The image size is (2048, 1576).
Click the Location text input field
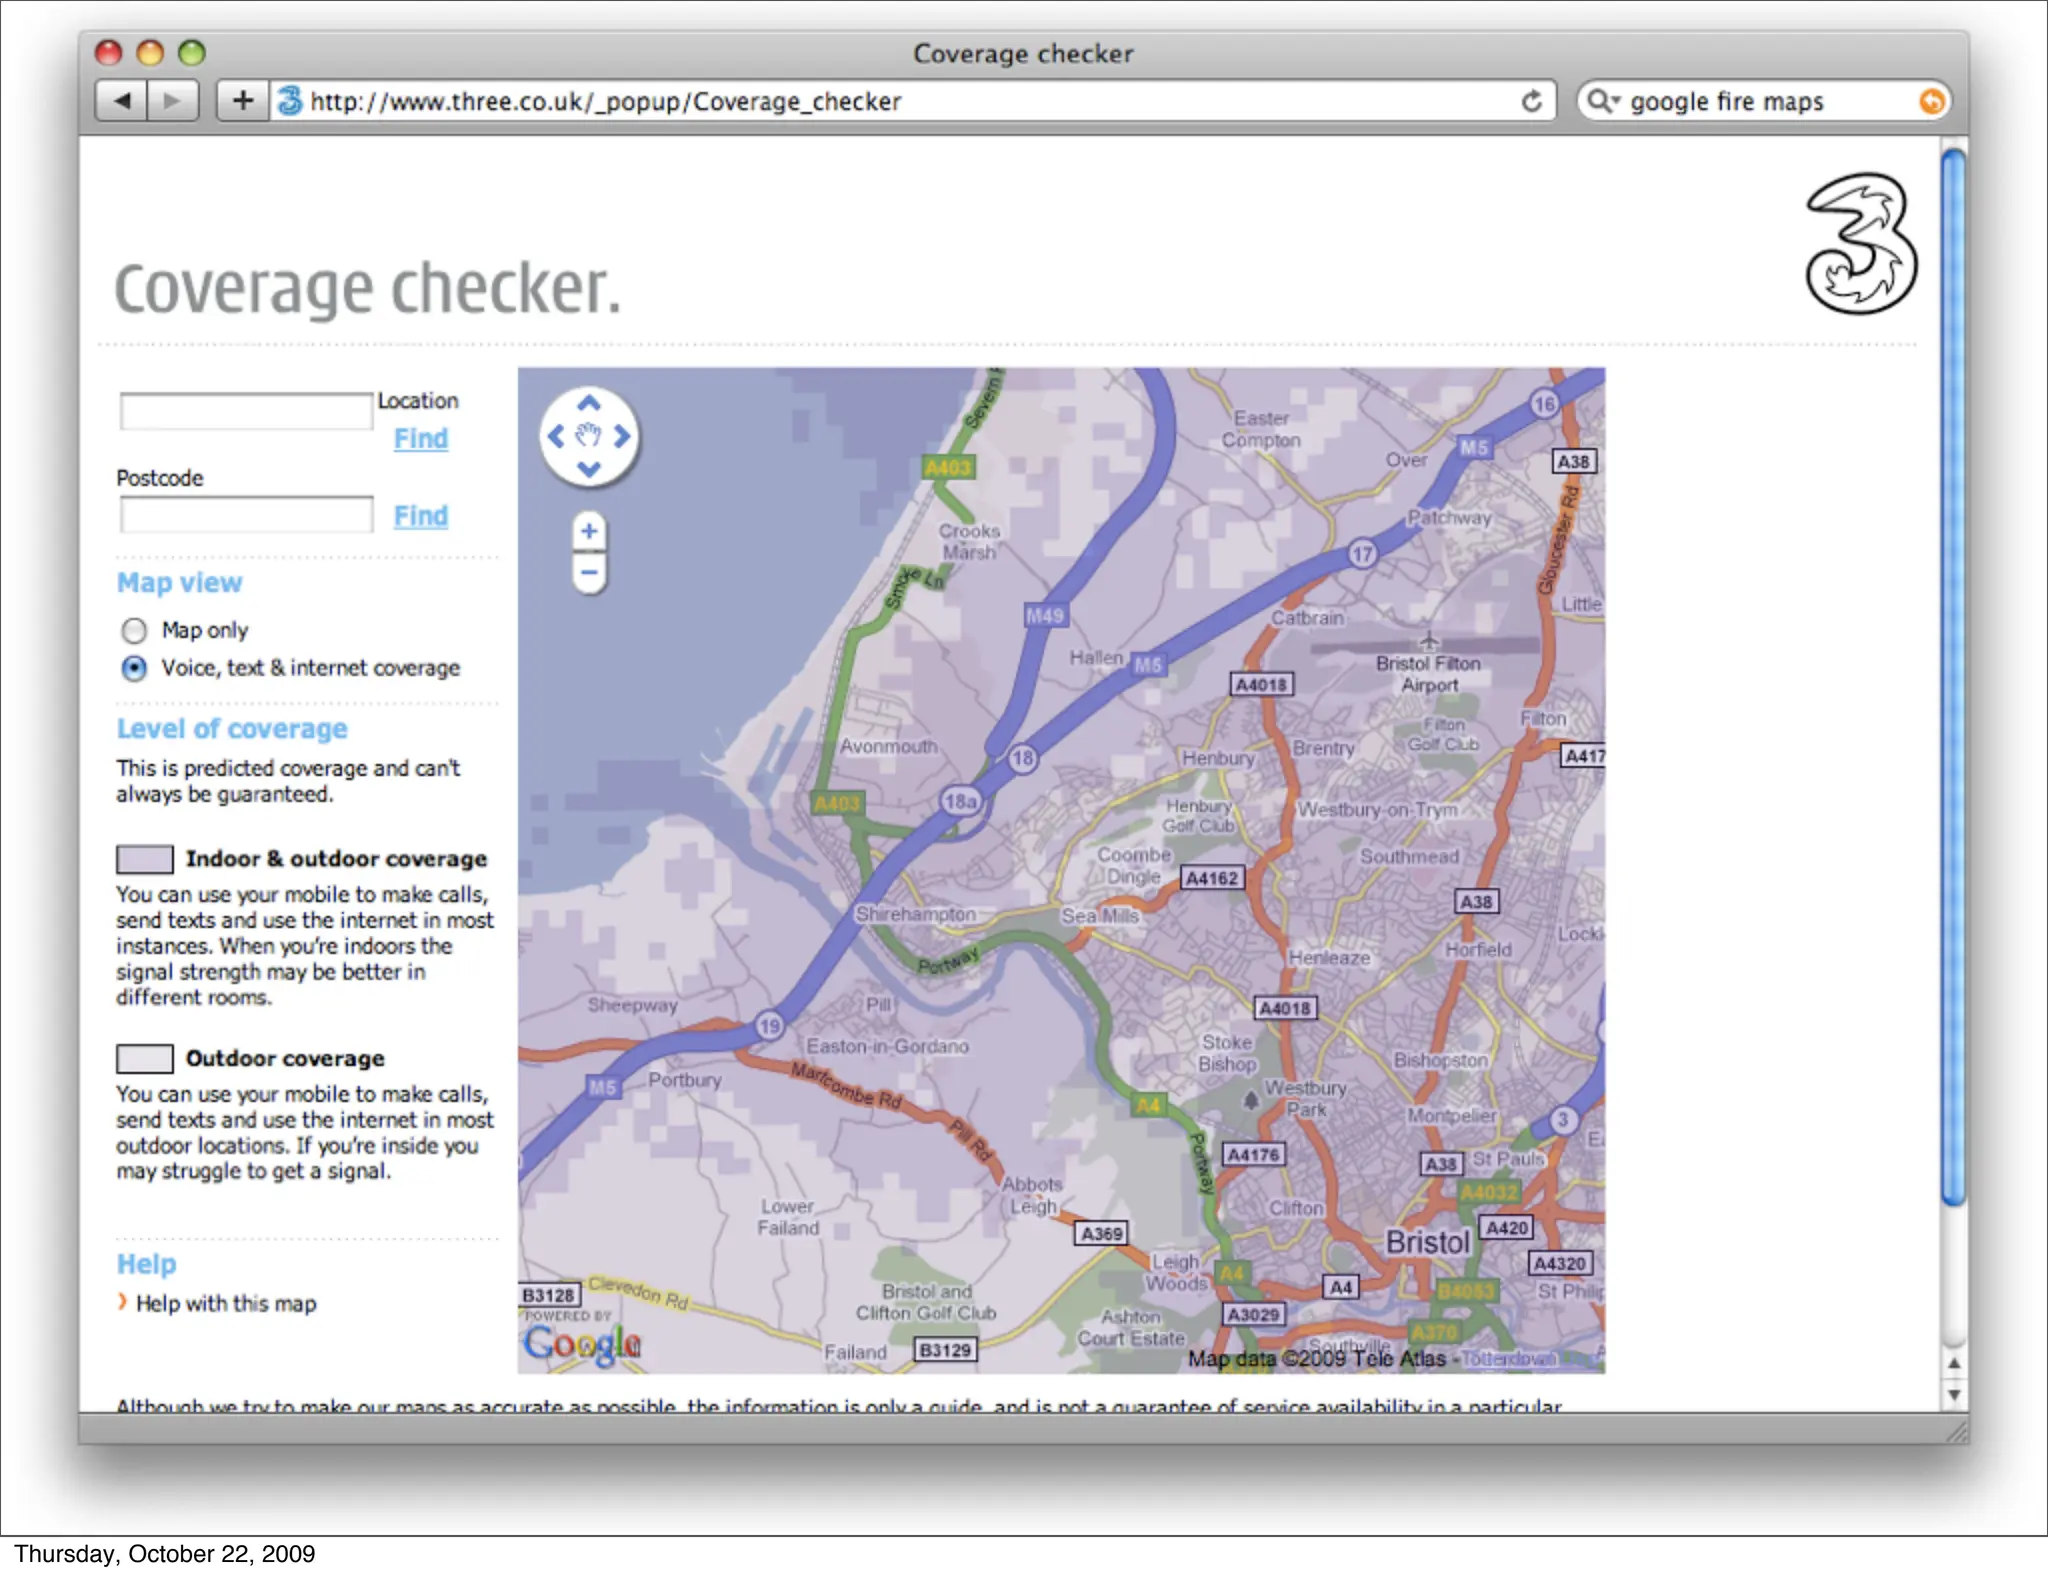(x=246, y=411)
